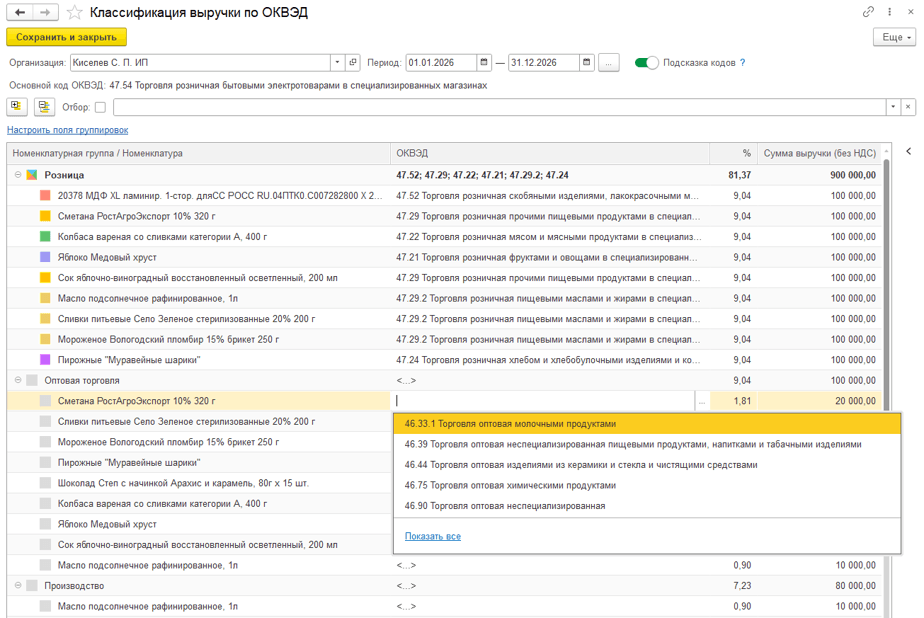Copy link using the chain icon
The height and width of the screenshot is (618, 924).
pyautogui.click(x=868, y=12)
